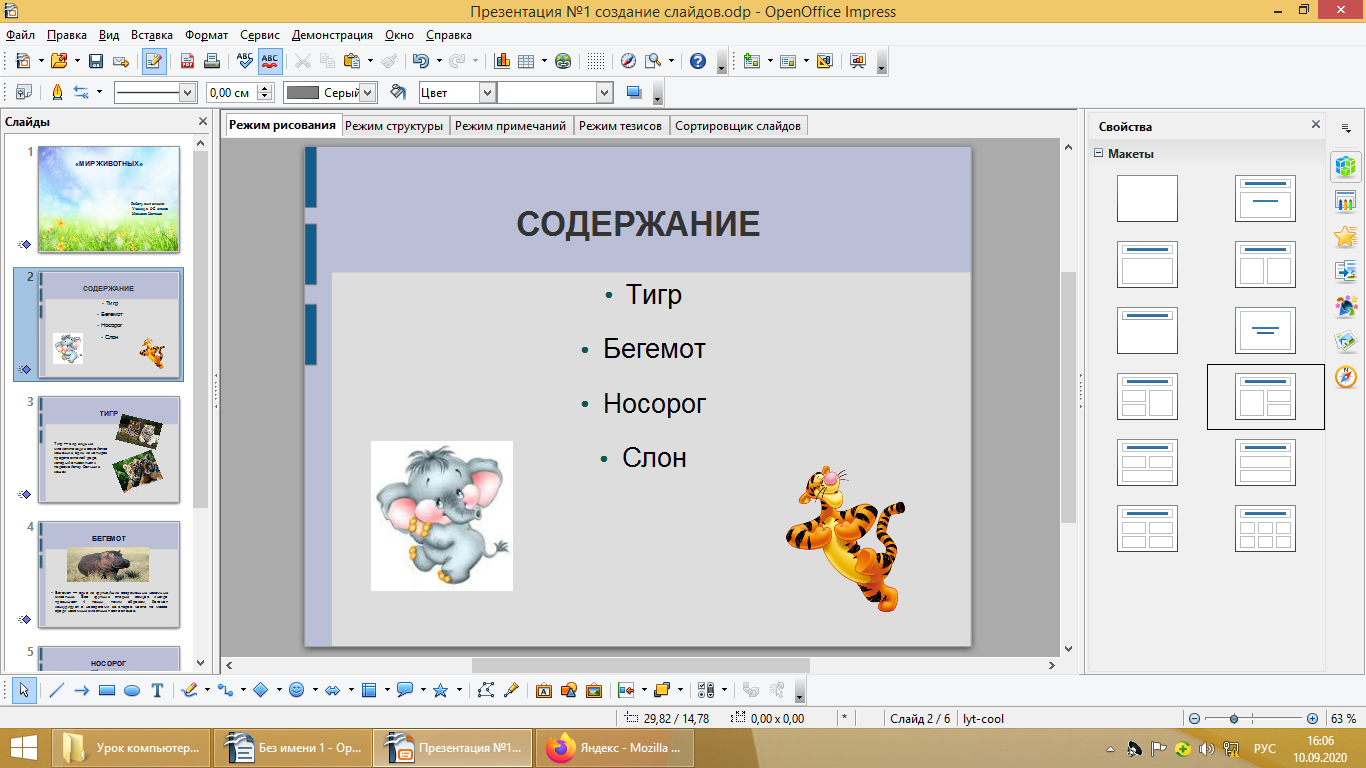
Task: Close the Свойства sidebar panel
Action: (1316, 125)
